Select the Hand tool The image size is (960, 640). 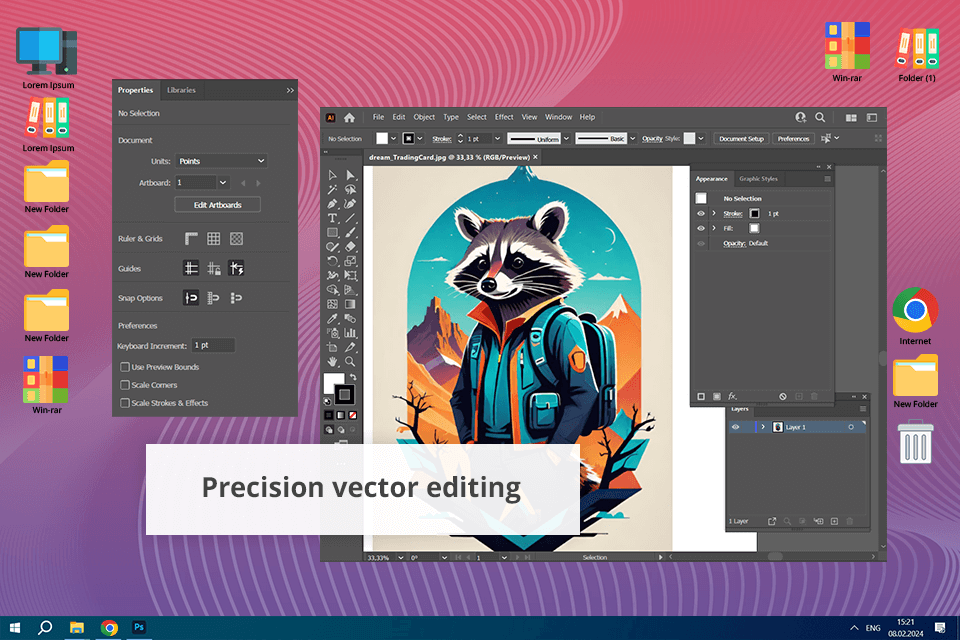(332, 362)
